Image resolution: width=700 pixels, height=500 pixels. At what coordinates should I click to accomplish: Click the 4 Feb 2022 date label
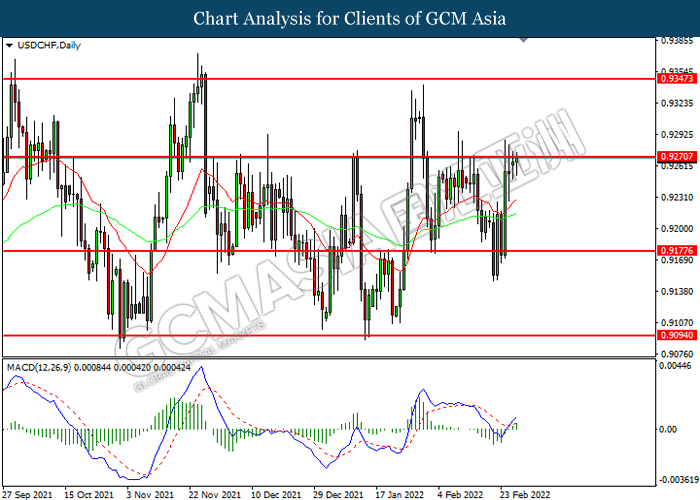(x=460, y=495)
